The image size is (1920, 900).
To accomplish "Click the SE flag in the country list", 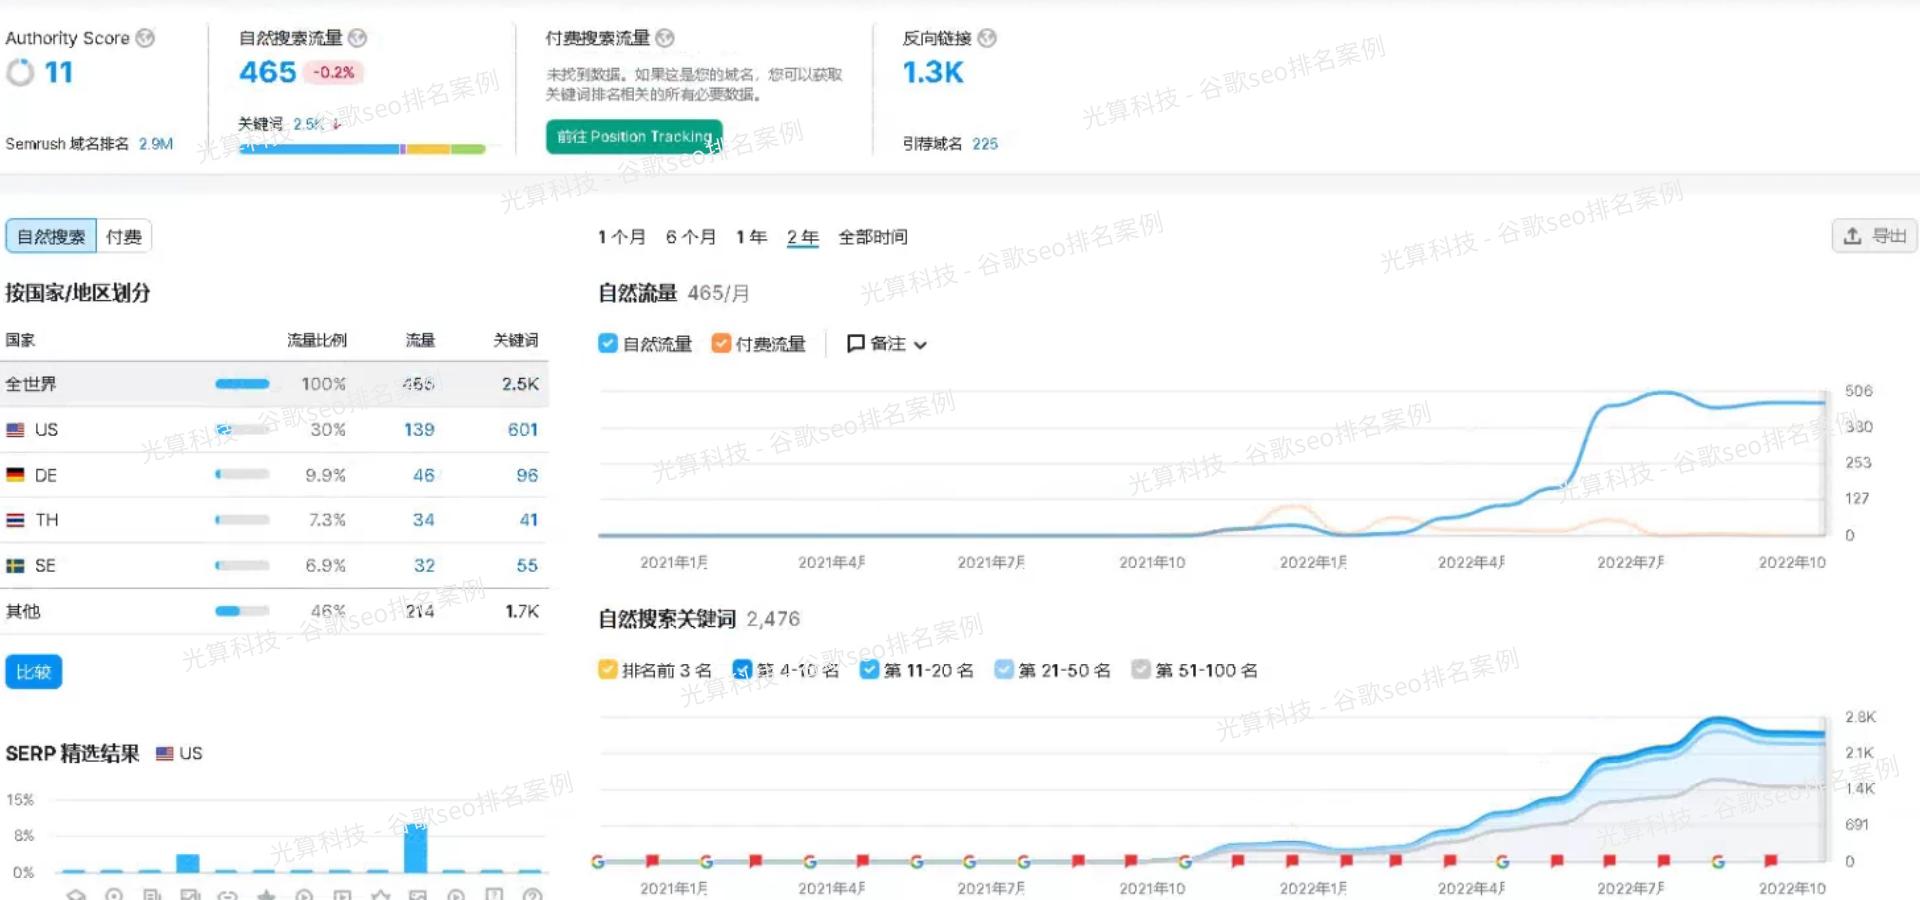I will pyautogui.click(x=15, y=565).
